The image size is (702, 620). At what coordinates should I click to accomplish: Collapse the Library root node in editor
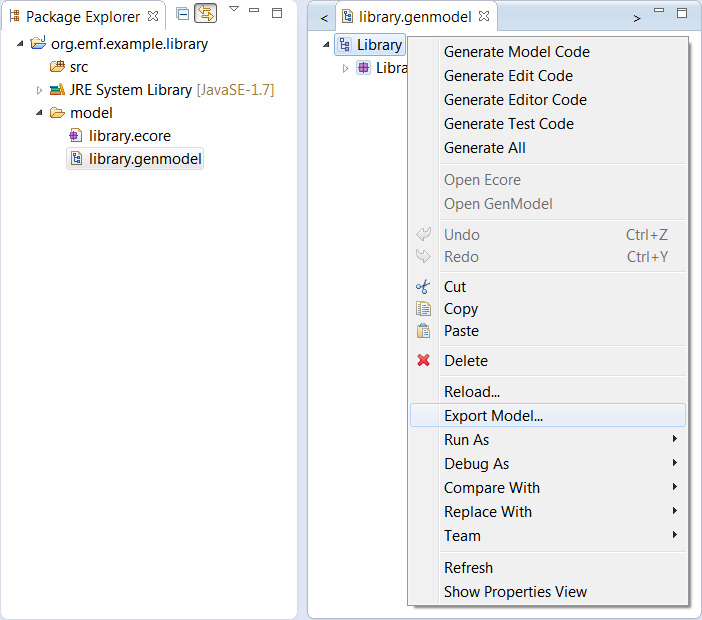[326, 45]
